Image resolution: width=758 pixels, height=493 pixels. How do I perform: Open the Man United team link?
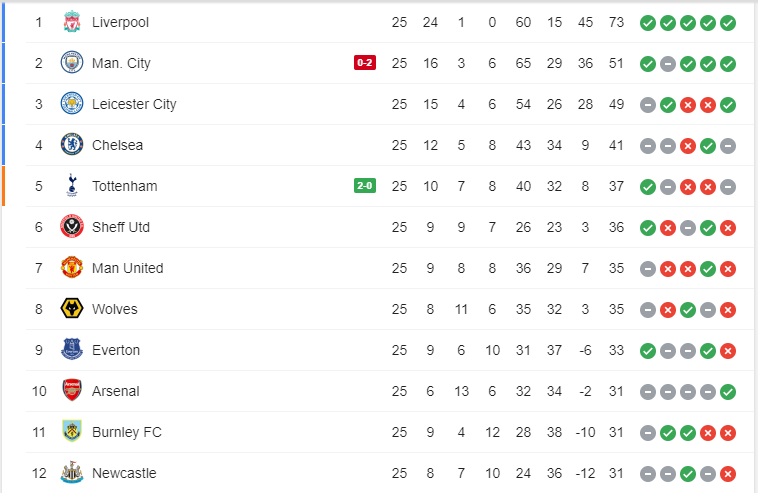pos(127,268)
